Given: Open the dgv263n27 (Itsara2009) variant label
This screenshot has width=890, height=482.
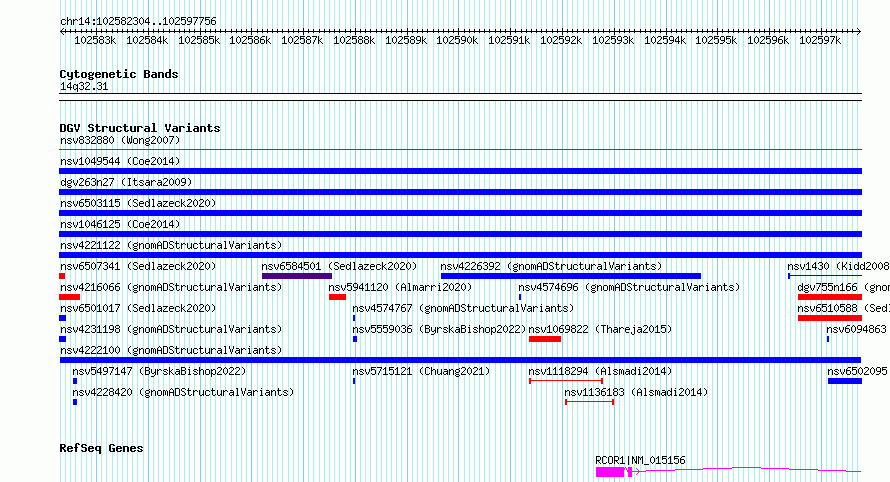Looking at the screenshot, I should [x=126, y=182].
